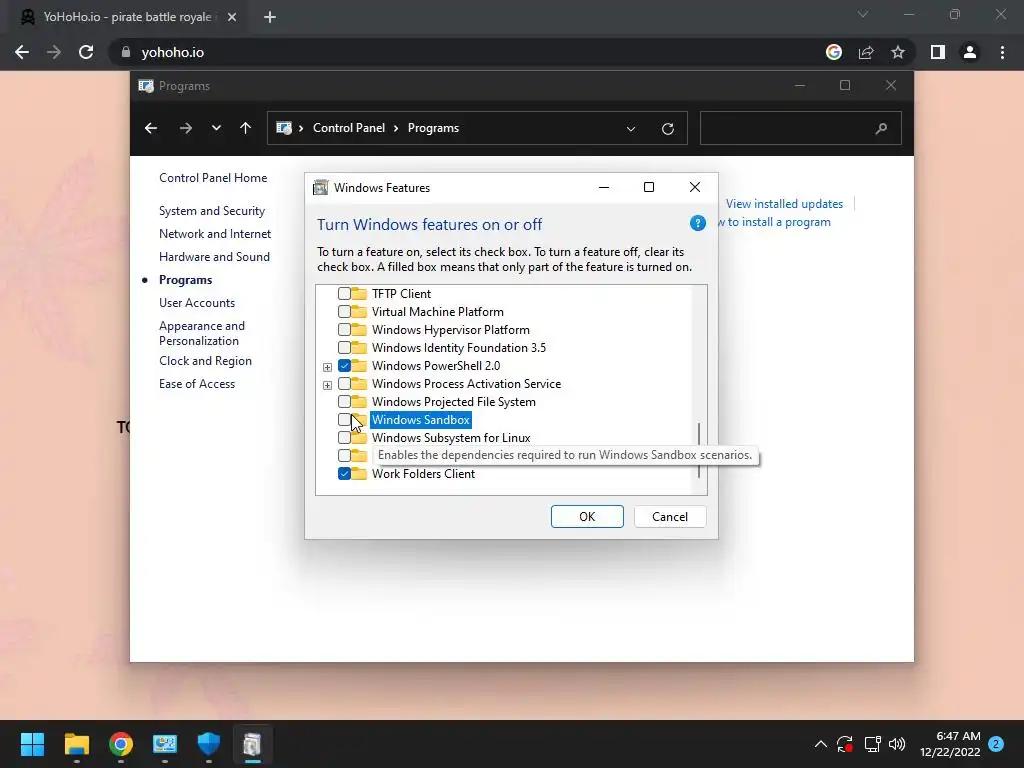Open the Windows Start menu
Screen dimensions: 1024x768
click(33, 744)
